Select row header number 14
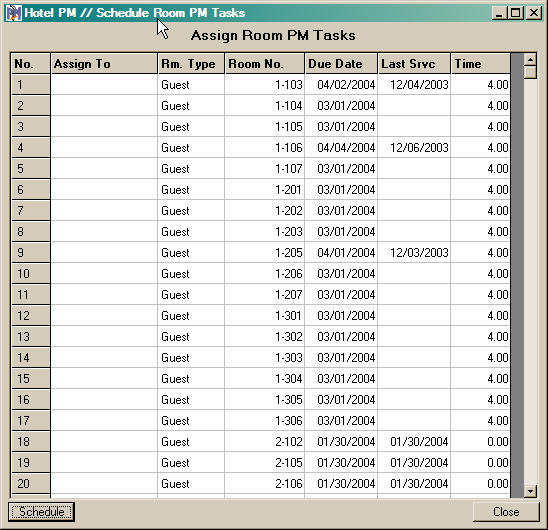This screenshot has height=530, width=548. 31,357
